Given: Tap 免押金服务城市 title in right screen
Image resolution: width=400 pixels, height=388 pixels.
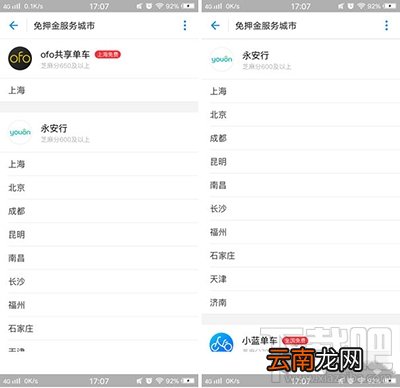Looking at the screenshot, I should 266,26.
